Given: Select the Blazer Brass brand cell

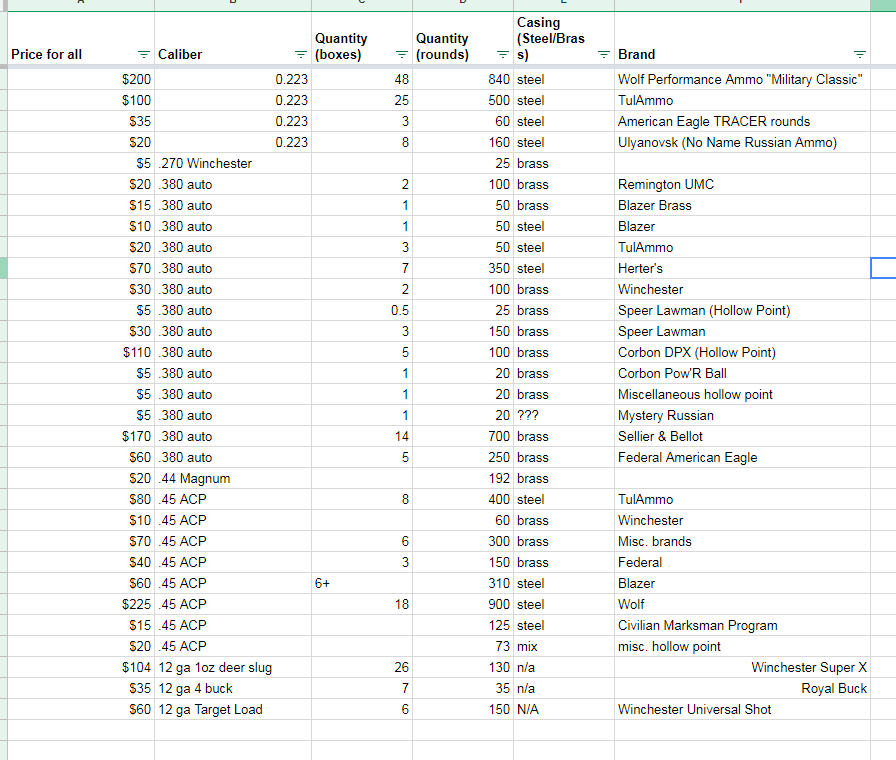Looking at the screenshot, I should point(742,205).
